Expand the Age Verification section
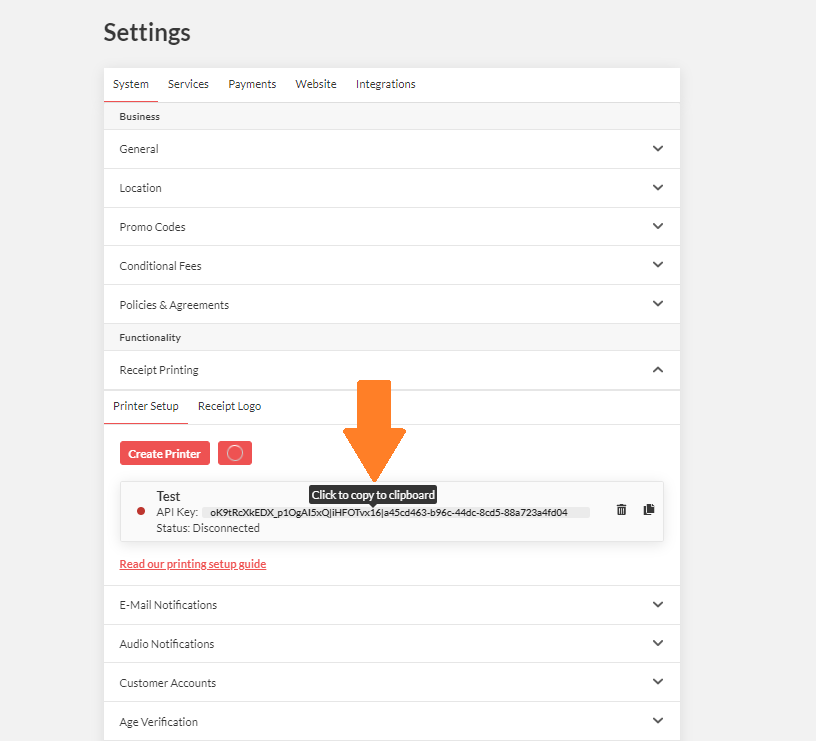Image resolution: width=816 pixels, height=741 pixels. click(391, 722)
